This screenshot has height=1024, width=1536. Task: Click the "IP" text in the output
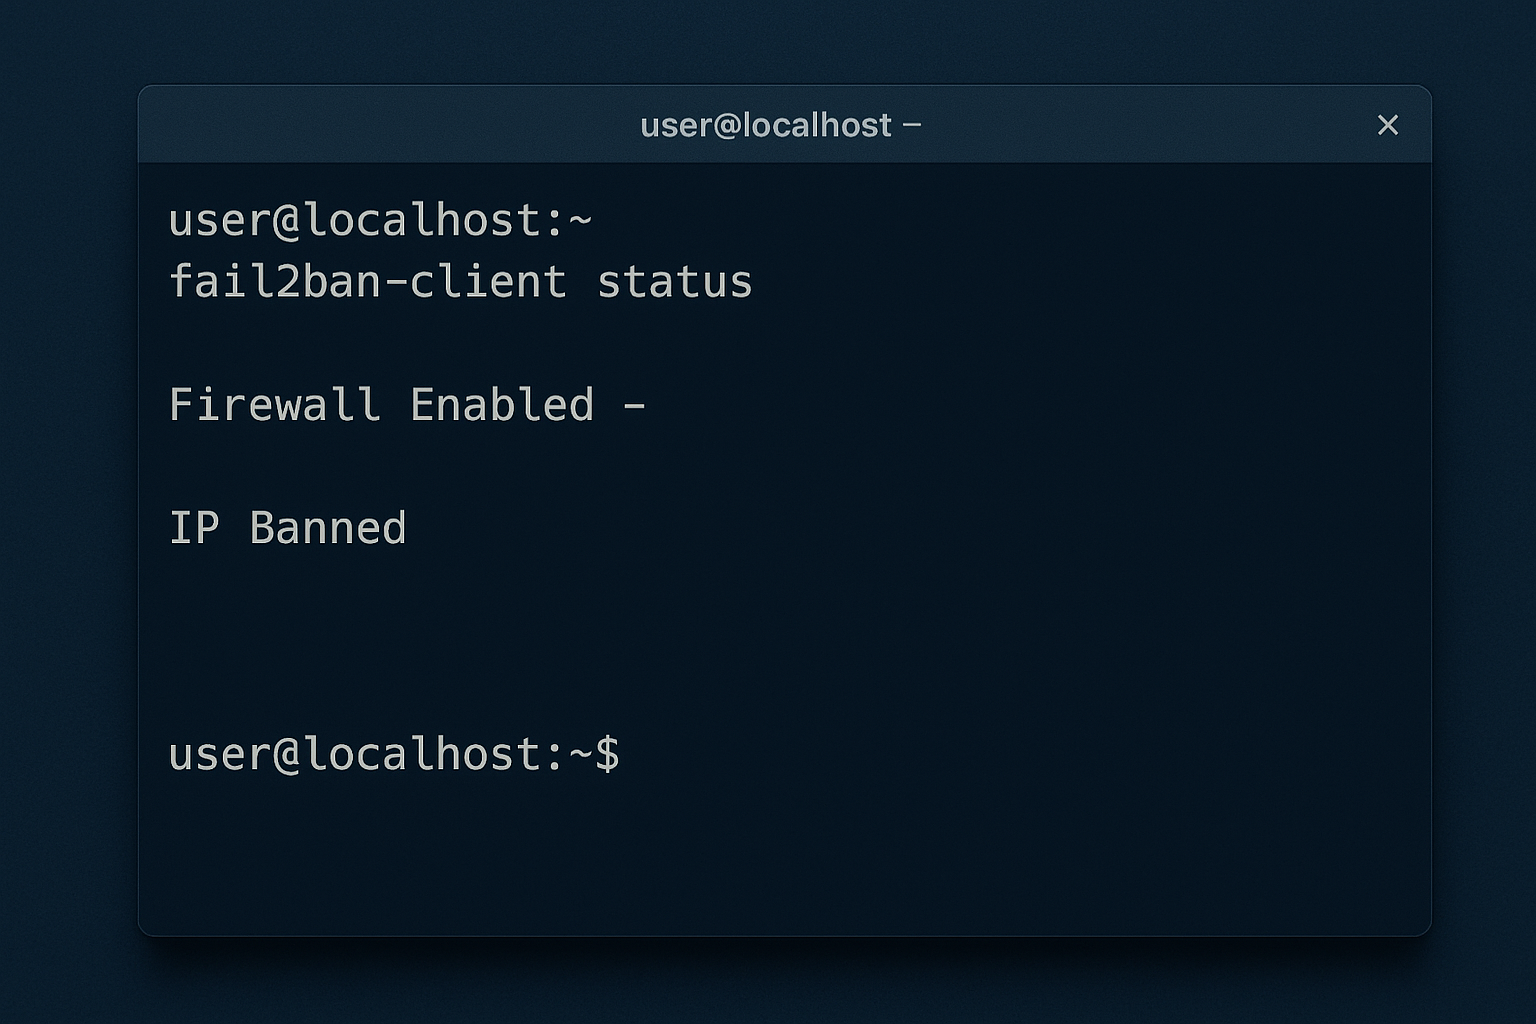[x=194, y=528]
